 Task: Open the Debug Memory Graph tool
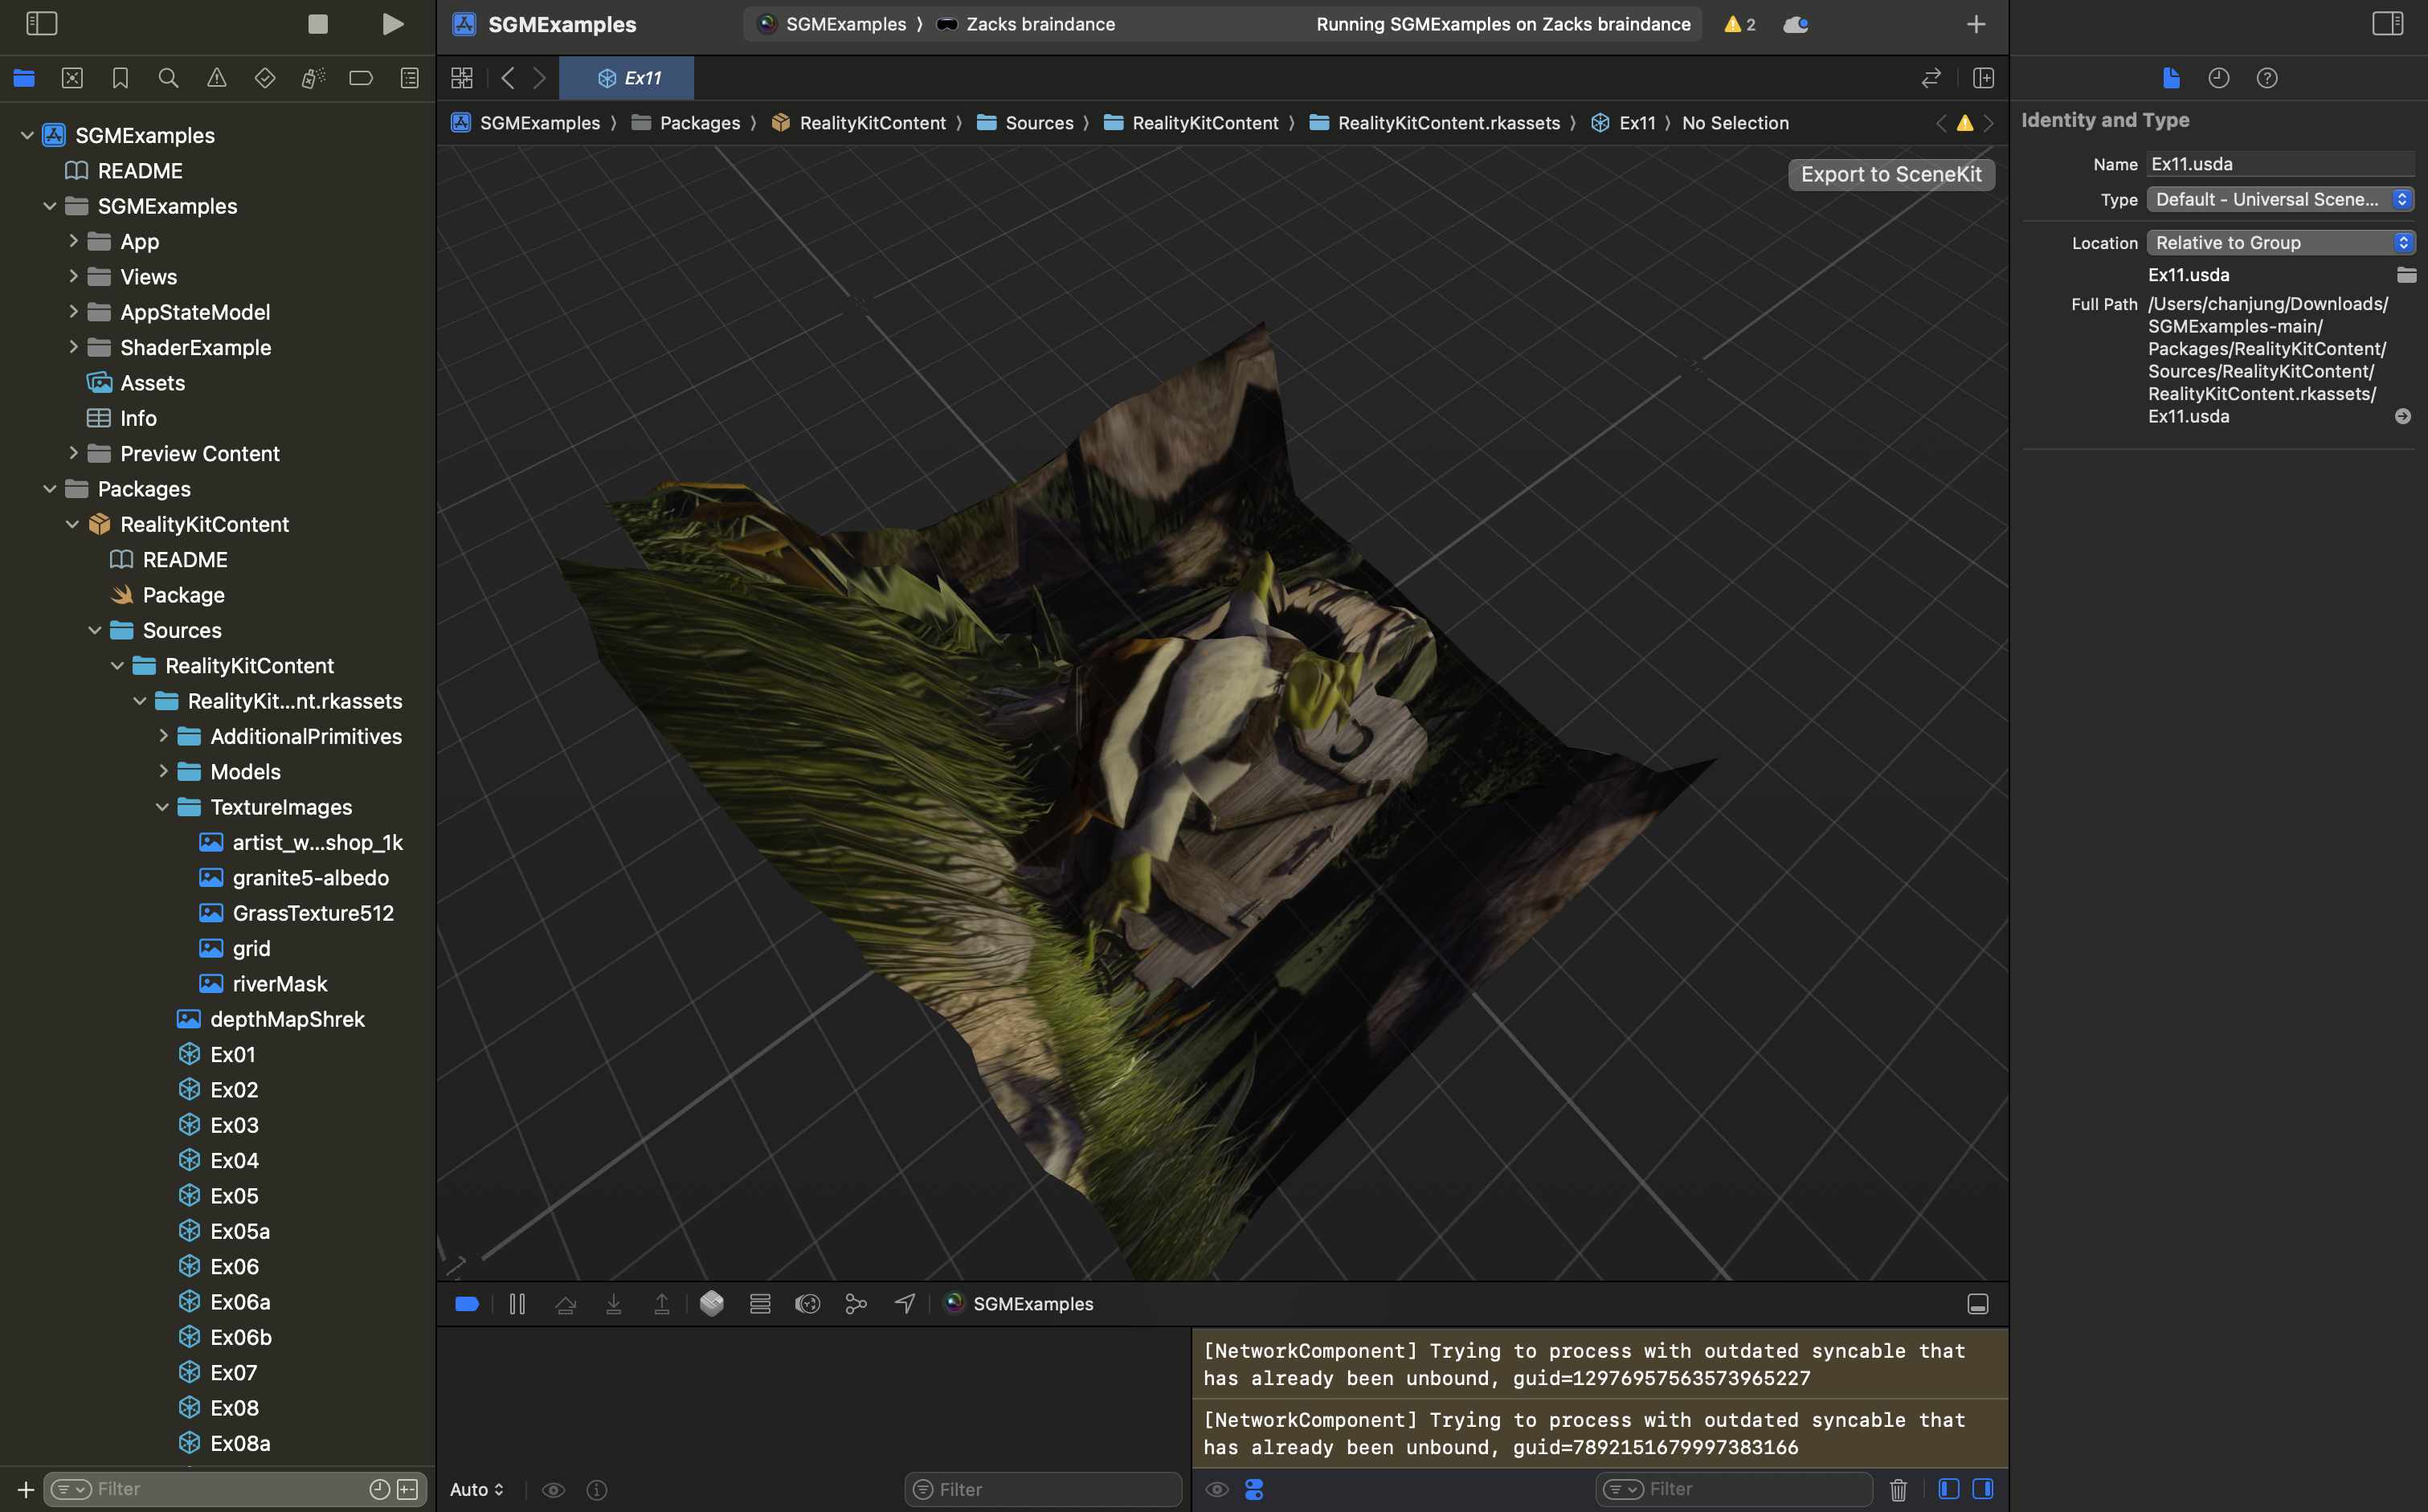pos(856,1304)
